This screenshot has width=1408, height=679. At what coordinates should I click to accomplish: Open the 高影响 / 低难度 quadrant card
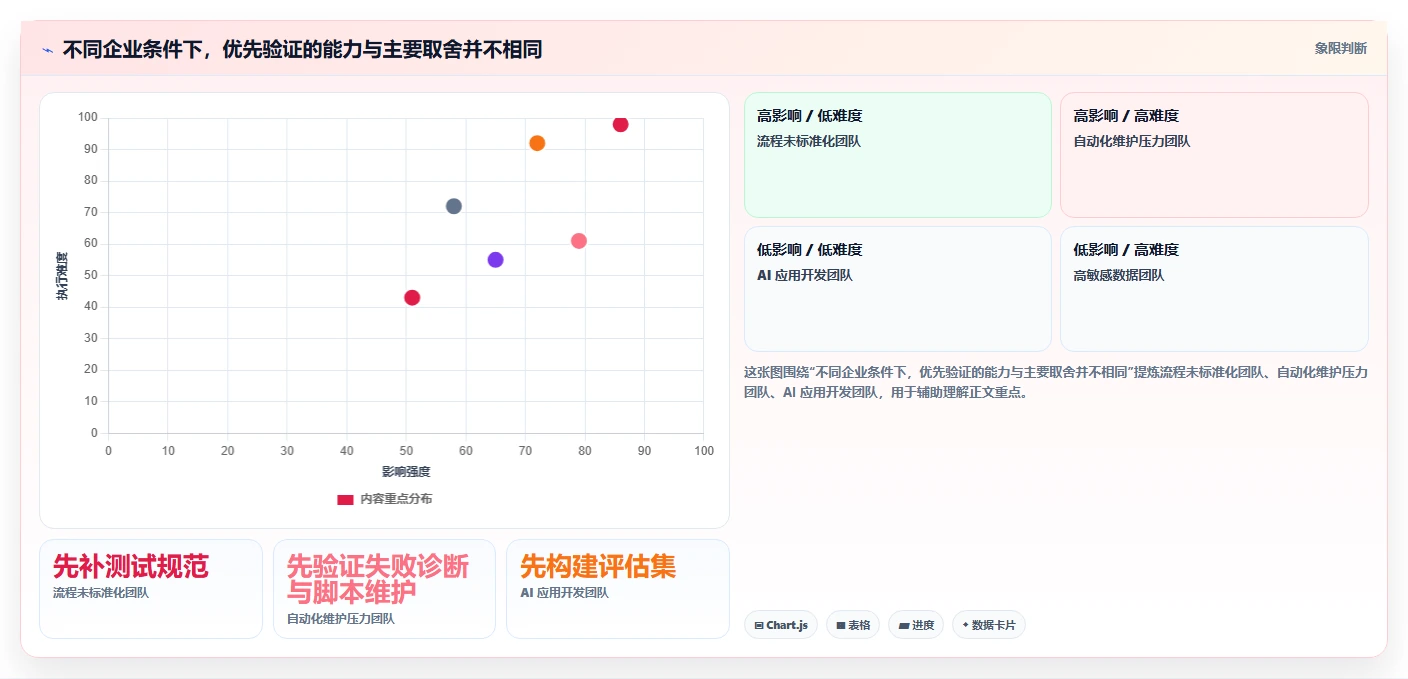[x=897, y=155]
